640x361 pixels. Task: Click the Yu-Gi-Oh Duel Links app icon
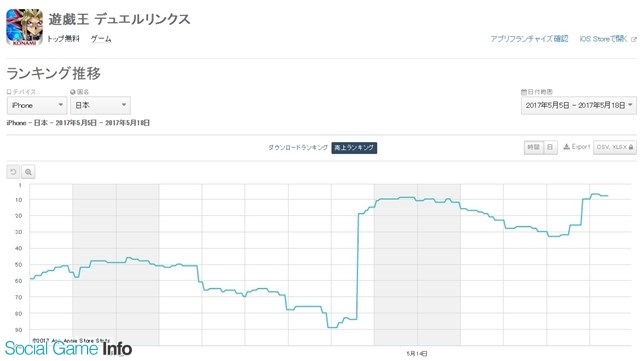pyautogui.click(x=24, y=27)
